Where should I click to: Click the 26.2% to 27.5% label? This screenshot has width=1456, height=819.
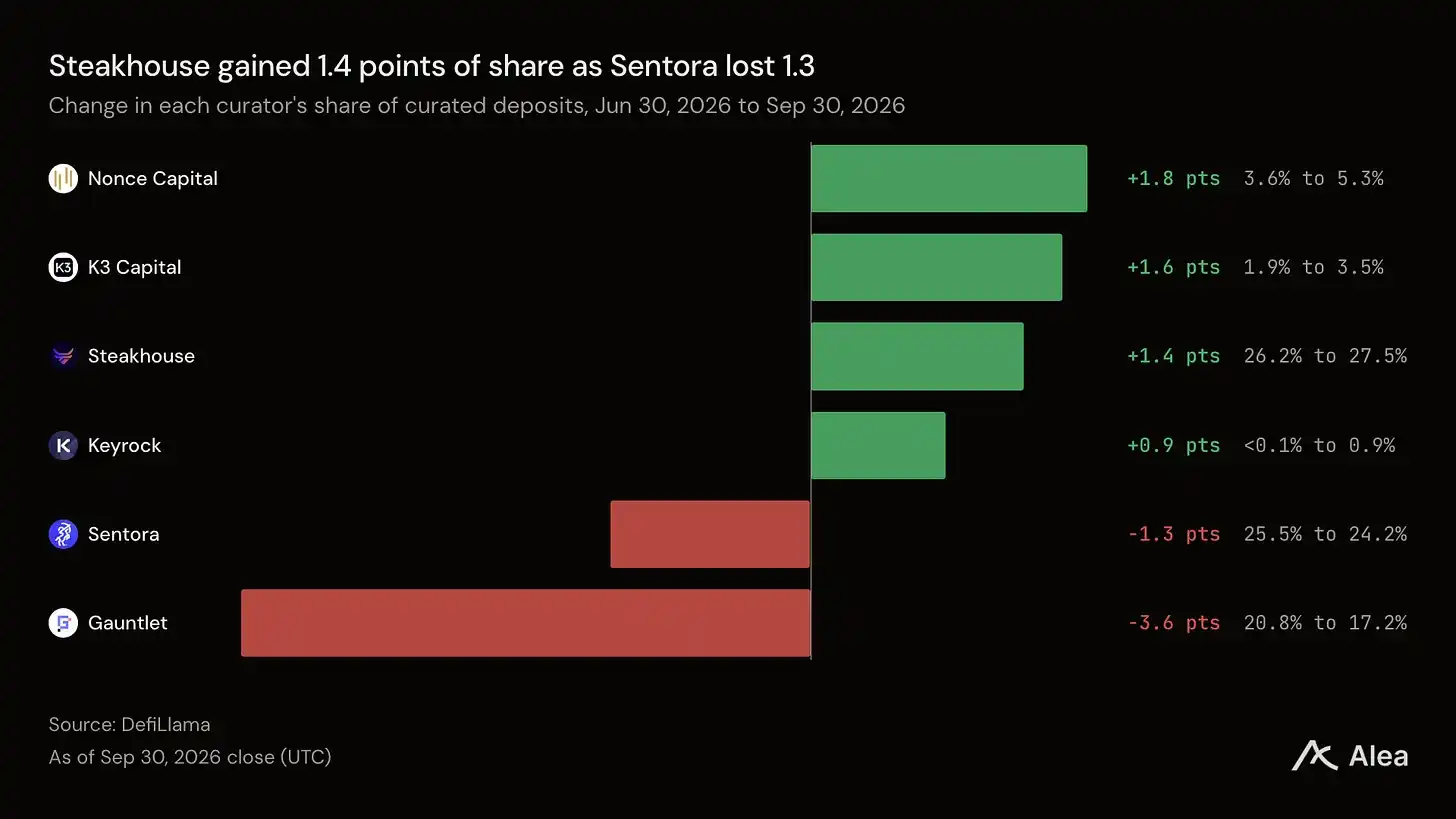tap(1325, 356)
